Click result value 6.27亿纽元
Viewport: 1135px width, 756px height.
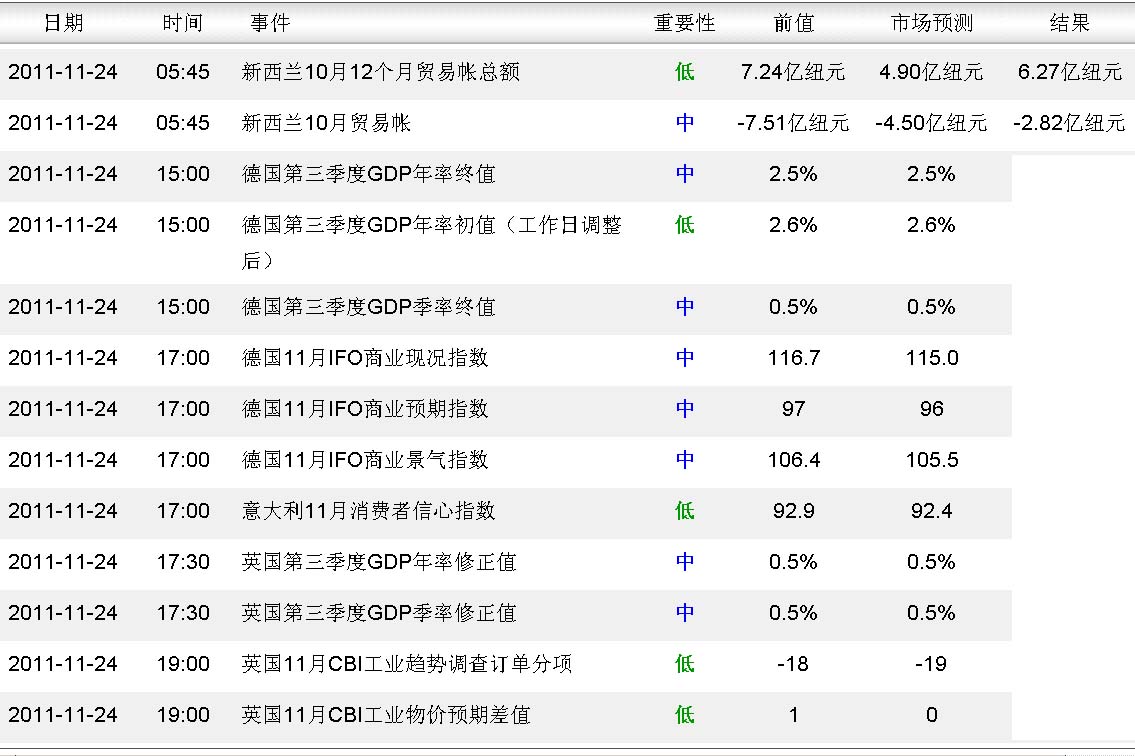pyautogui.click(x=1069, y=72)
